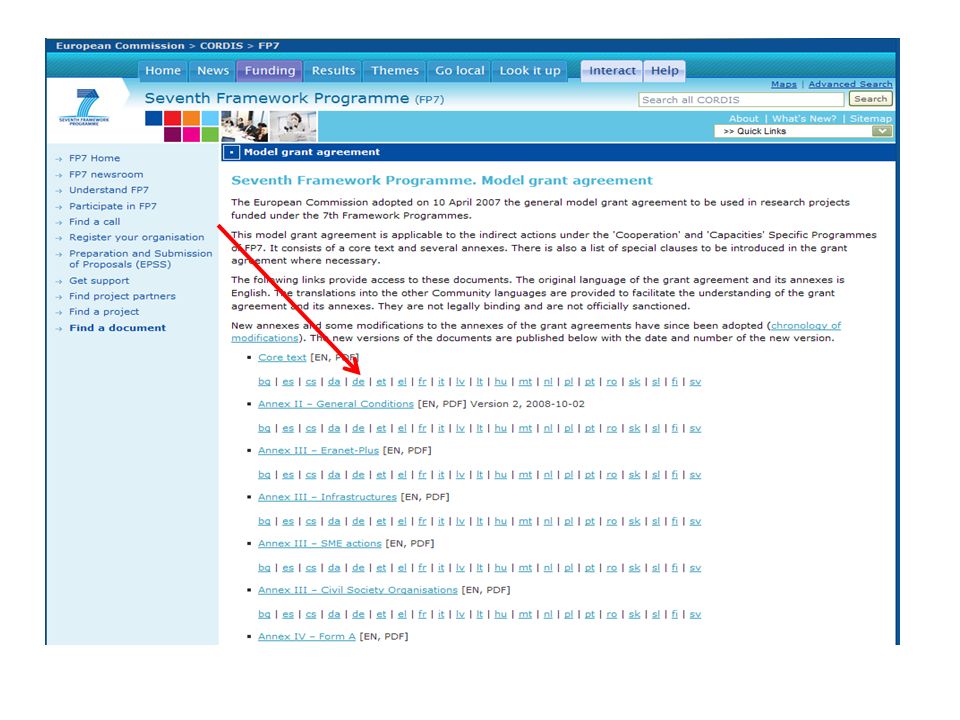Click the Search all CORDIS input field
Image resolution: width=960 pixels, height=720 pixels.
(741, 99)
